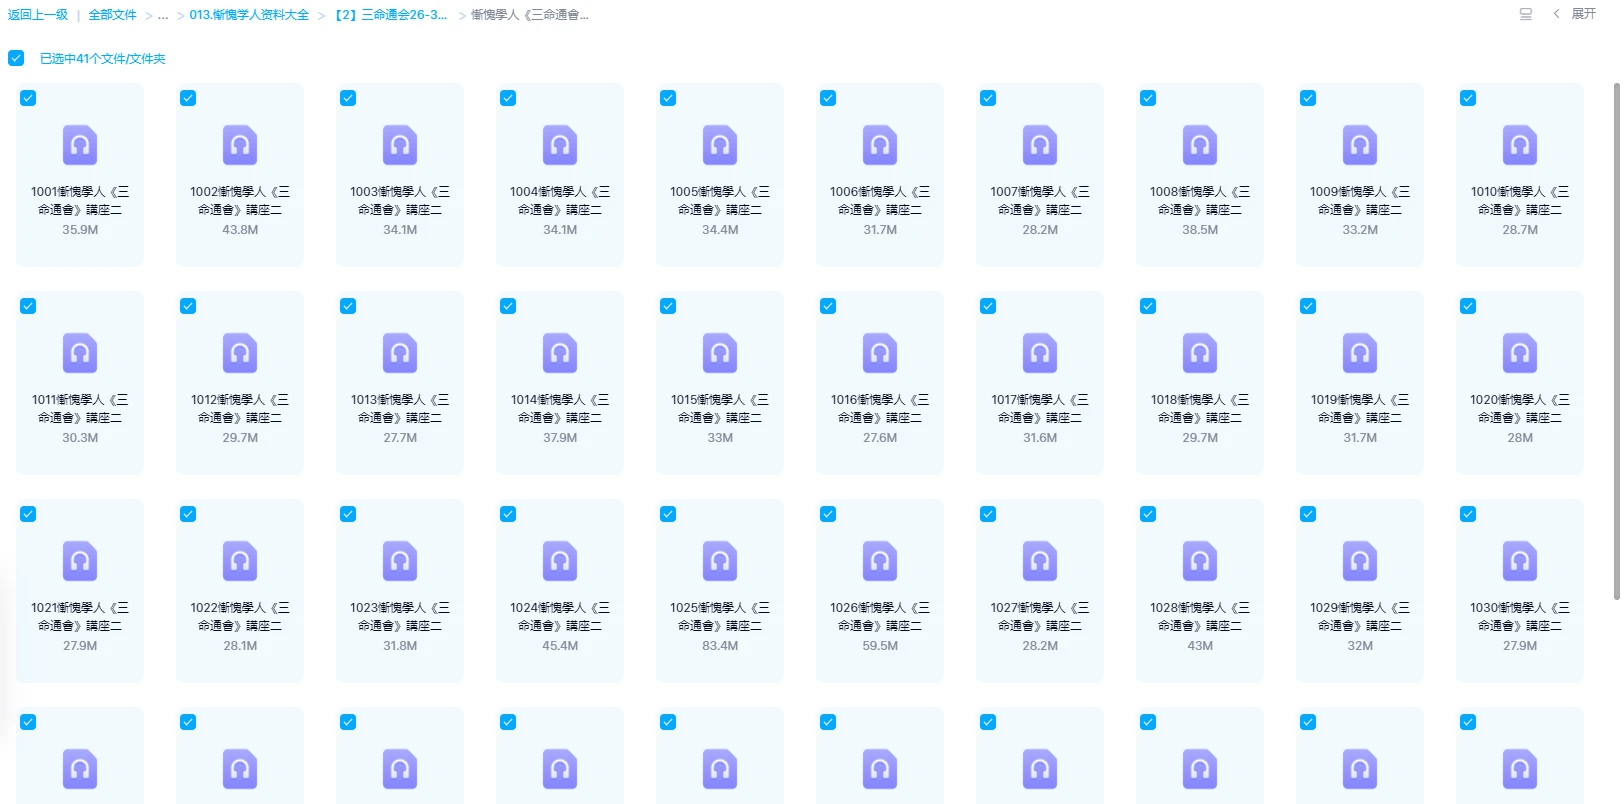
Task: Open audio file icon for 1019
Action: pos(1360,353)
